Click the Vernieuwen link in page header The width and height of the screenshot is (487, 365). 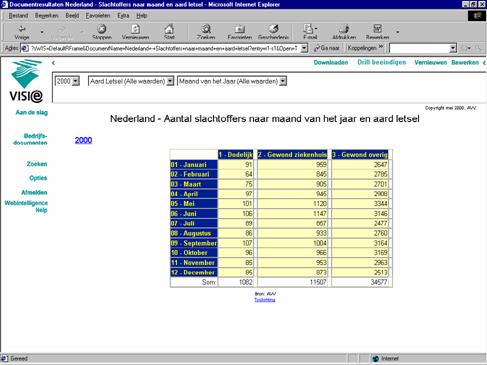coord(430,63)
